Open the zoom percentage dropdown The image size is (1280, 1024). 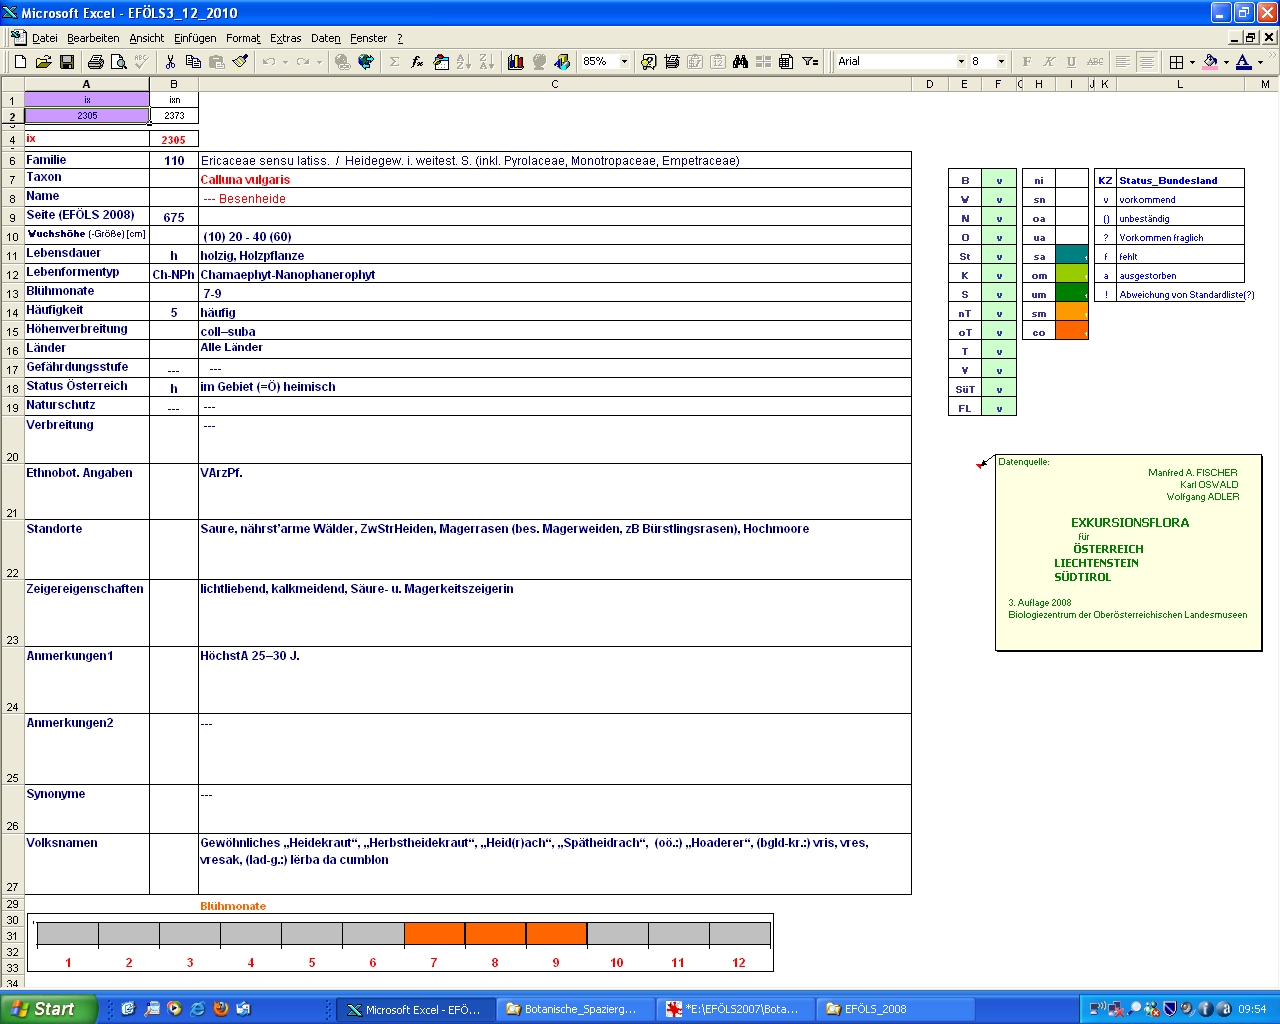pos(625,62)
